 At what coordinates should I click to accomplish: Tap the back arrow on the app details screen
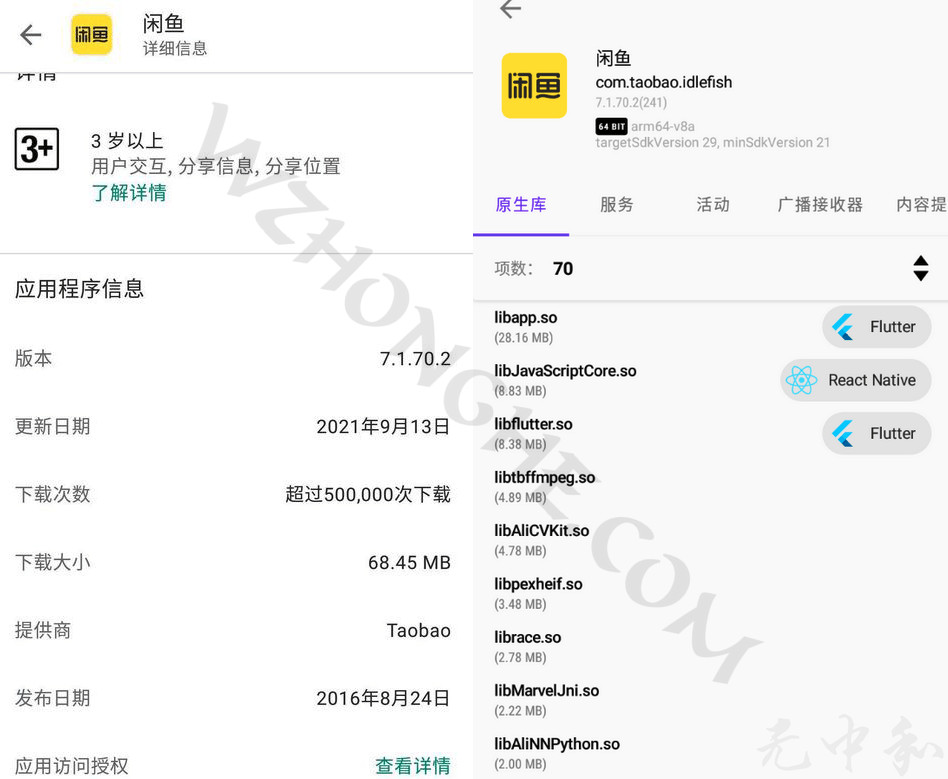[x=30, y=35]
